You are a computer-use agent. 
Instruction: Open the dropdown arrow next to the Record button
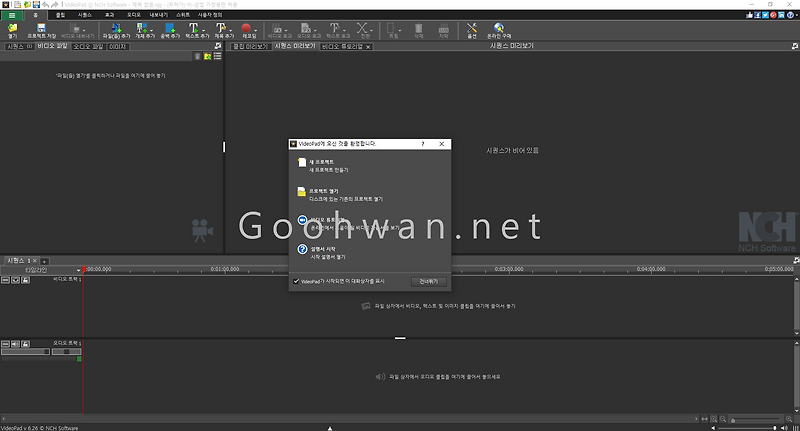pyautogui.click(x=255, y=30)
